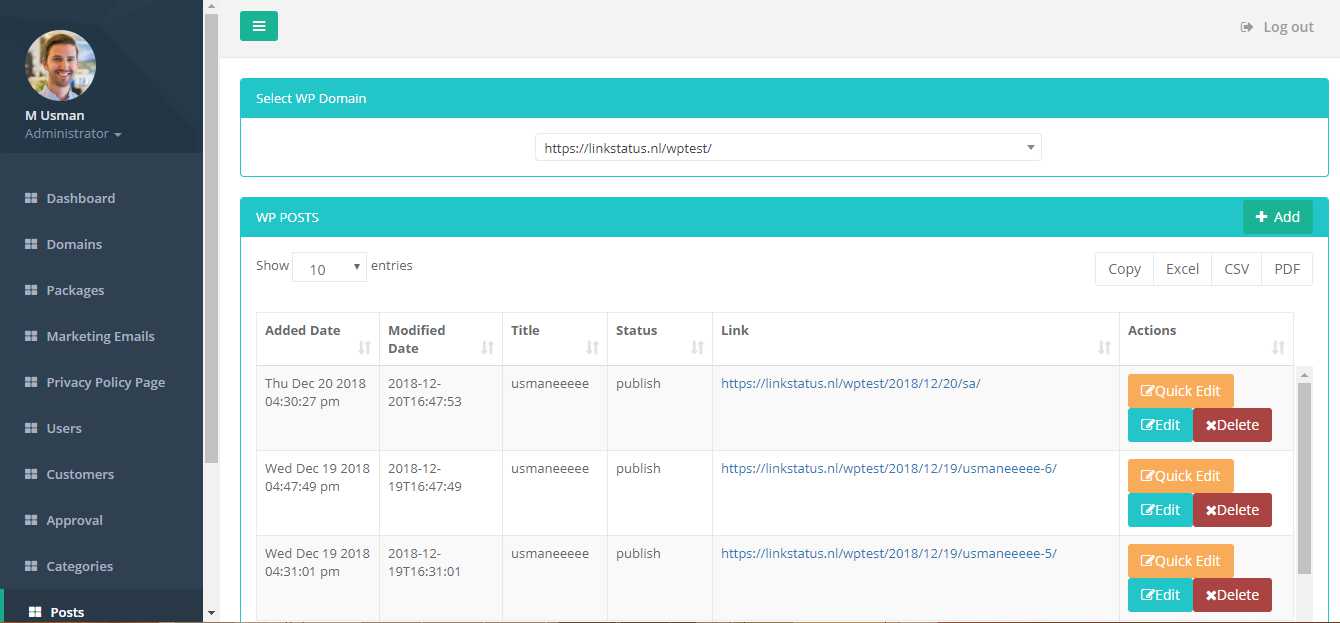The height and width of the screenshot is (623, 1340).
Task: Click the '2018-12-19T16:47:49' modified date cell
Action: [440, 493]
